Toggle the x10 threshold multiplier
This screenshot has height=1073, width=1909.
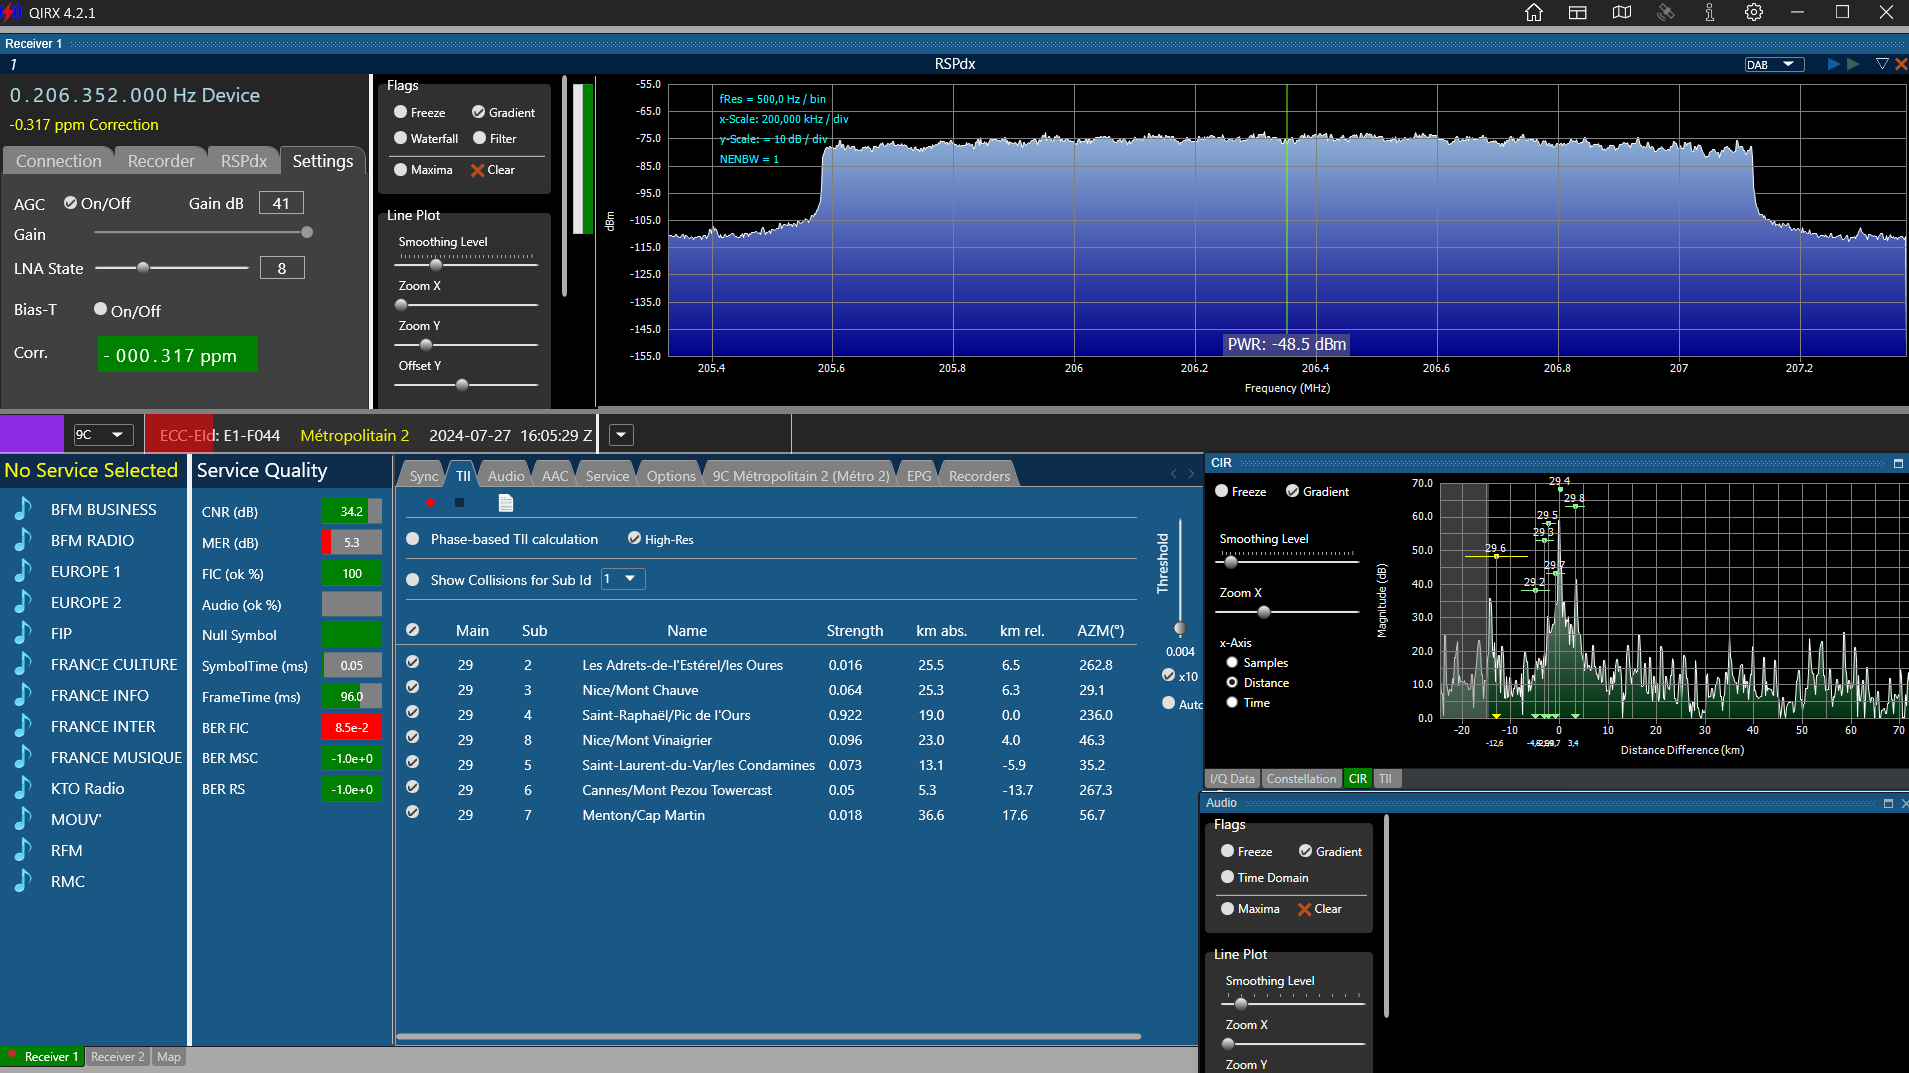pos(1168,675)
